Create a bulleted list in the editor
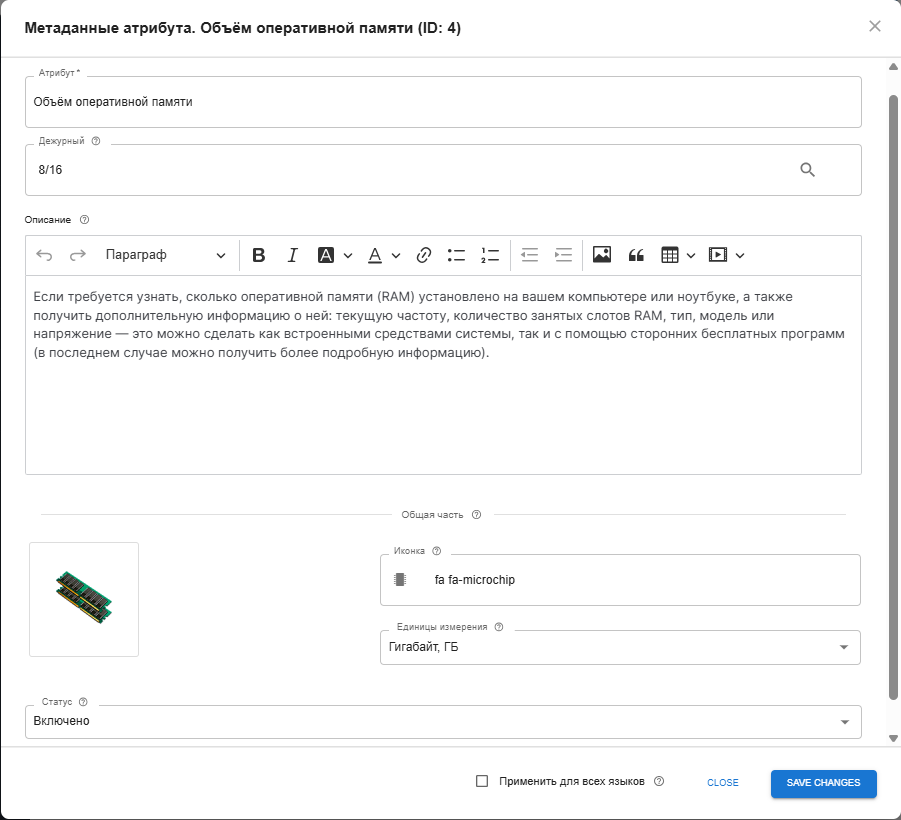The image size is (901, 820). 456,255
